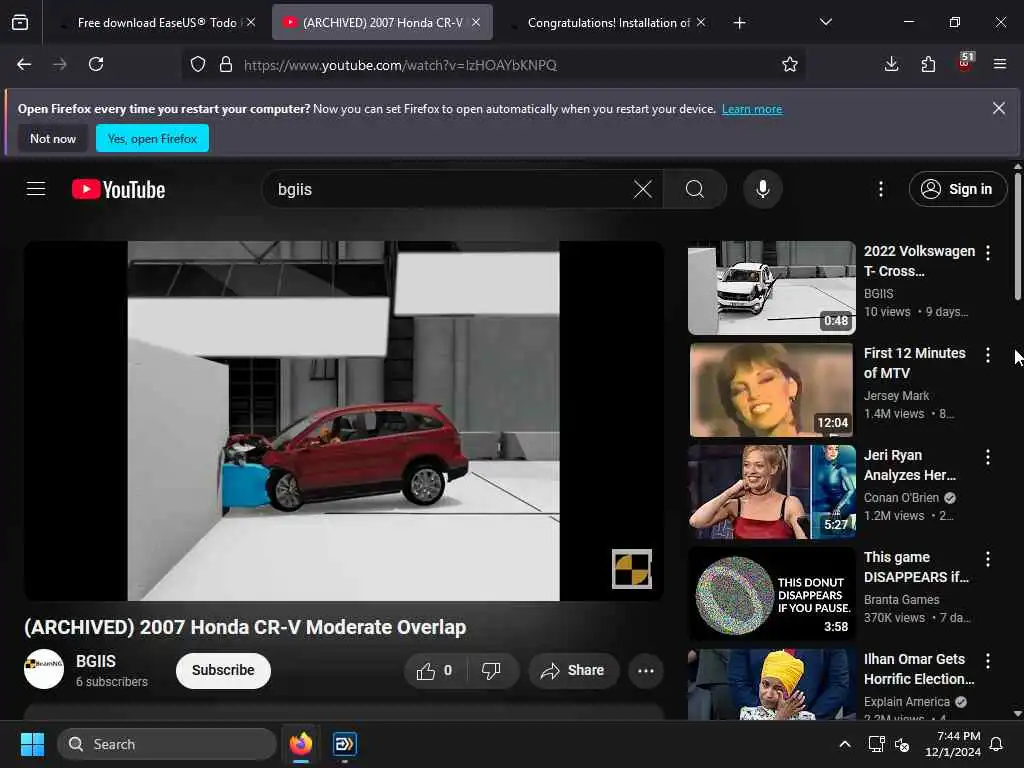1024x768 pixels.
Task: Open options menu for Ilhan Omar video
Action: (x=987, y=661)
